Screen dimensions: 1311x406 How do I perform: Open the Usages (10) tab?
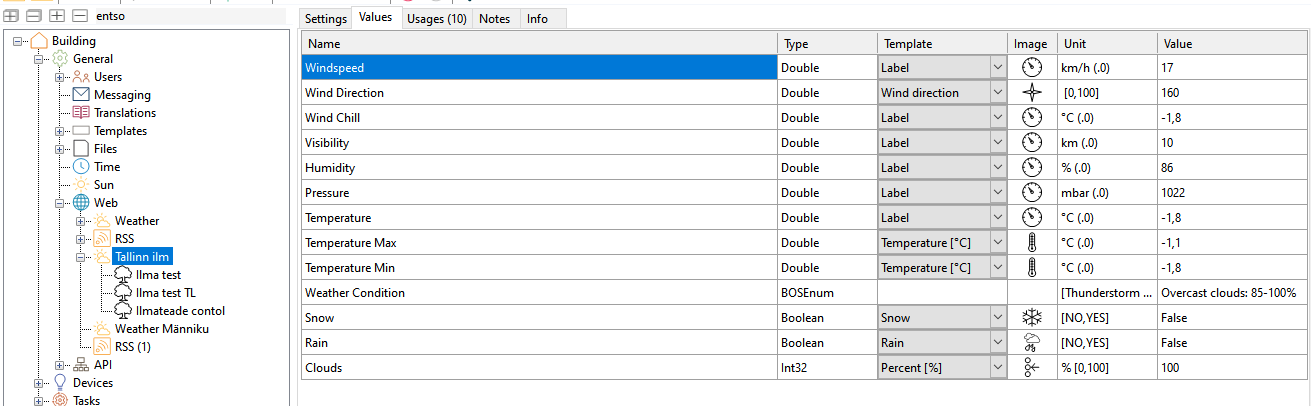tap(436, 19)
